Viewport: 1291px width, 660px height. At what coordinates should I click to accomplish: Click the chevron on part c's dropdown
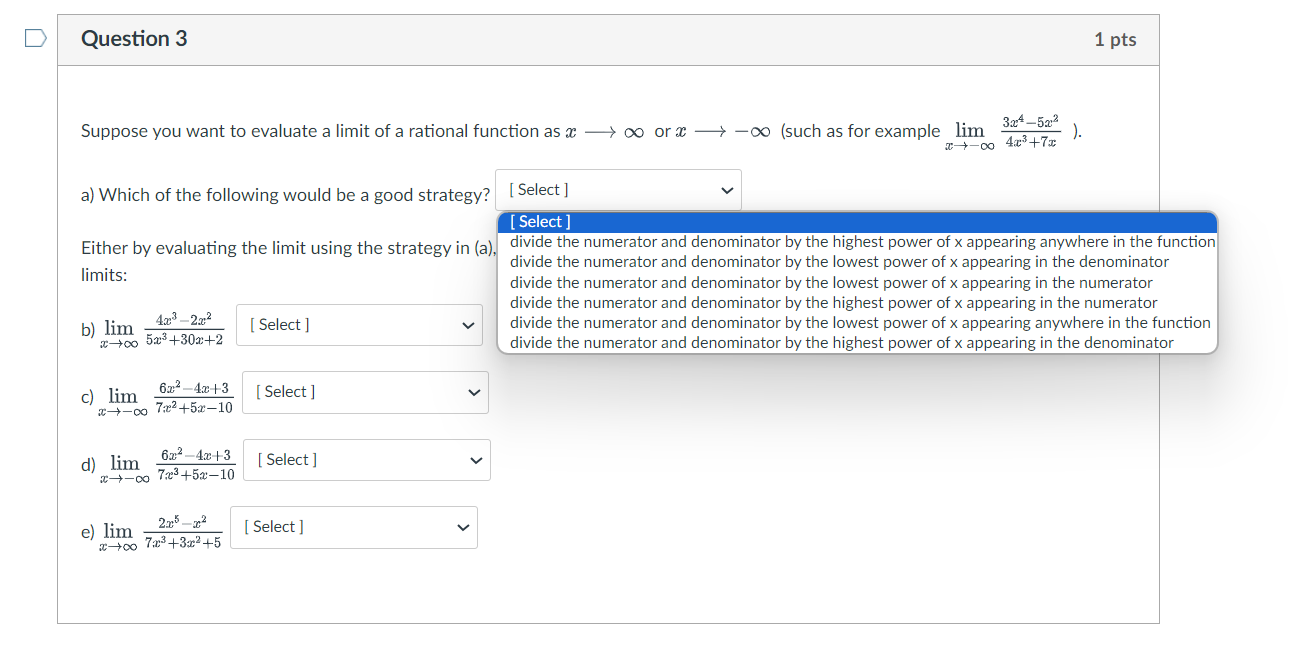click(x=475, y=391)
